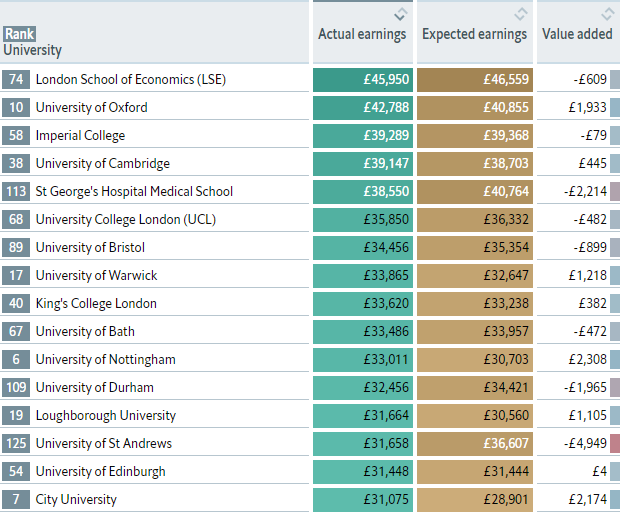Click rank badge 125
The width and height of the screenshot is (622, 514).
tap(16, 443)
